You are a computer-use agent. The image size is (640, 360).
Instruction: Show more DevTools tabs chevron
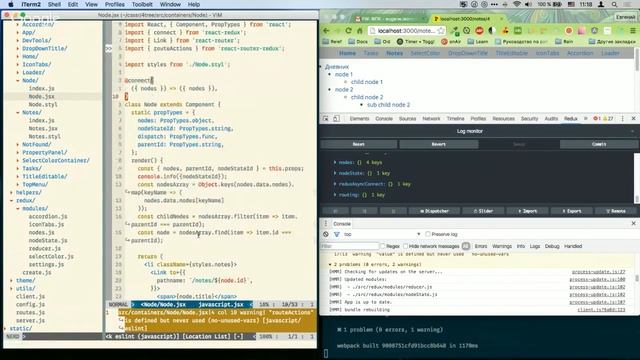coord(586,118)
